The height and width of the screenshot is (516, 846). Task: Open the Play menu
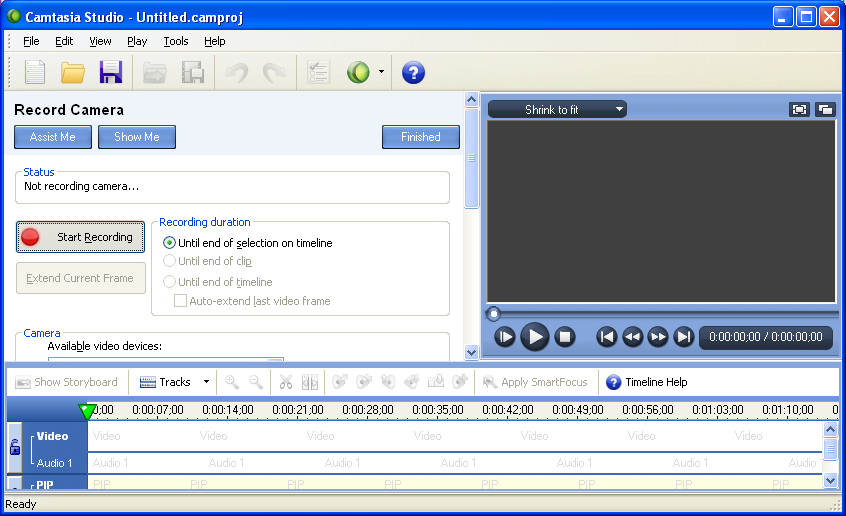137,41
